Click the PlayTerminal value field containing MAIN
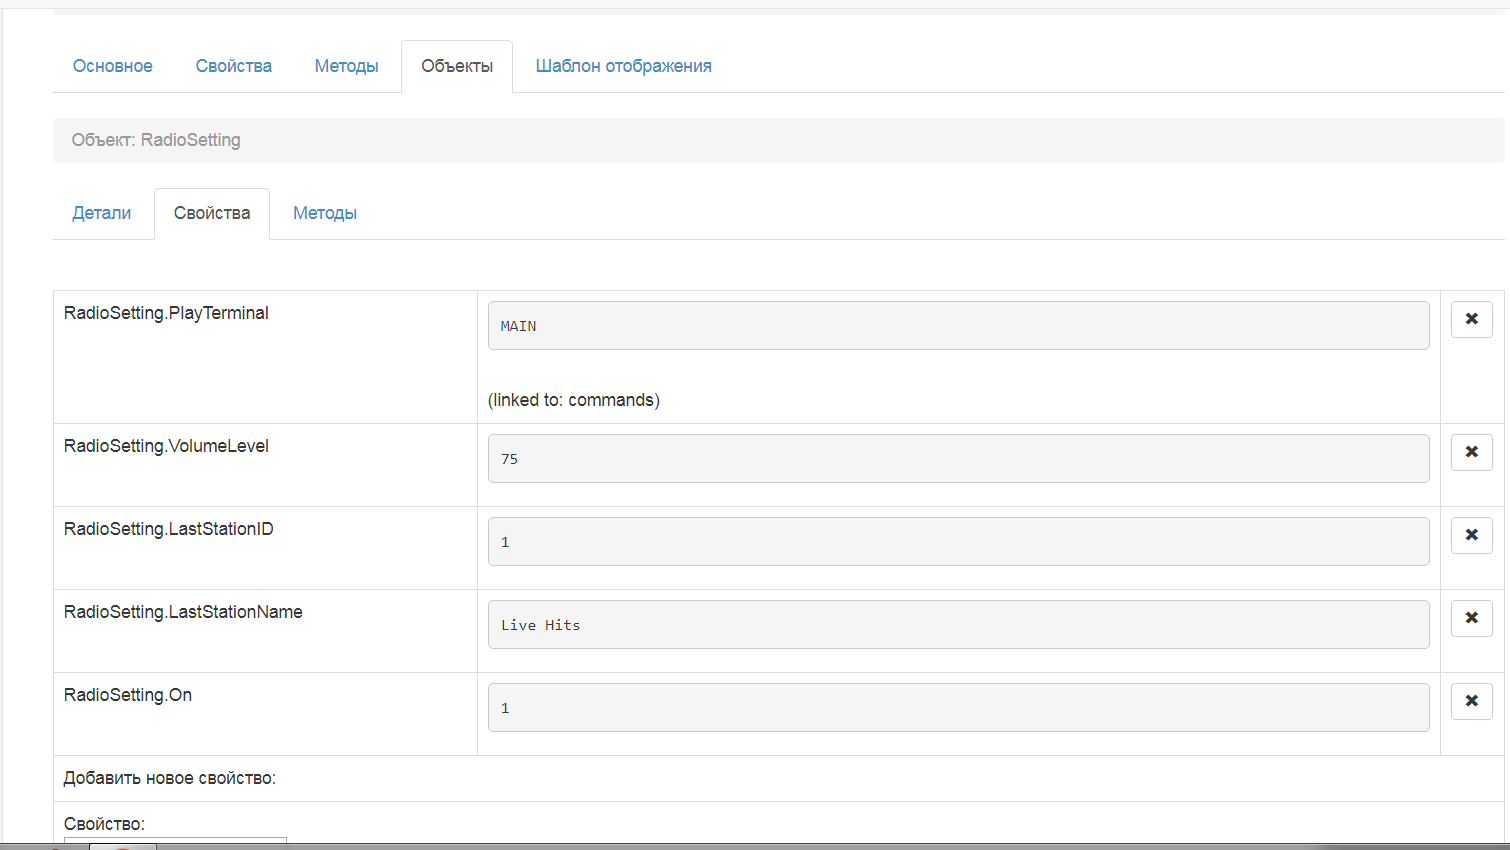1510x850 pixels. click(x=958, y=326)
